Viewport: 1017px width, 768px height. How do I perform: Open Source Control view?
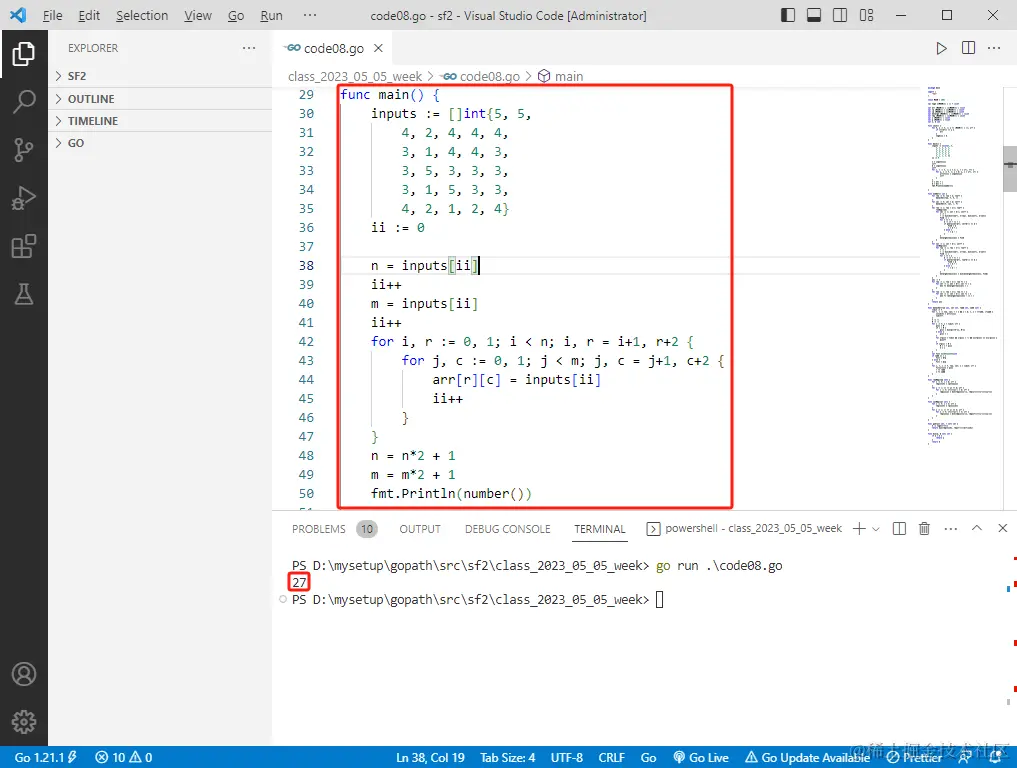[x=23, y=150]
